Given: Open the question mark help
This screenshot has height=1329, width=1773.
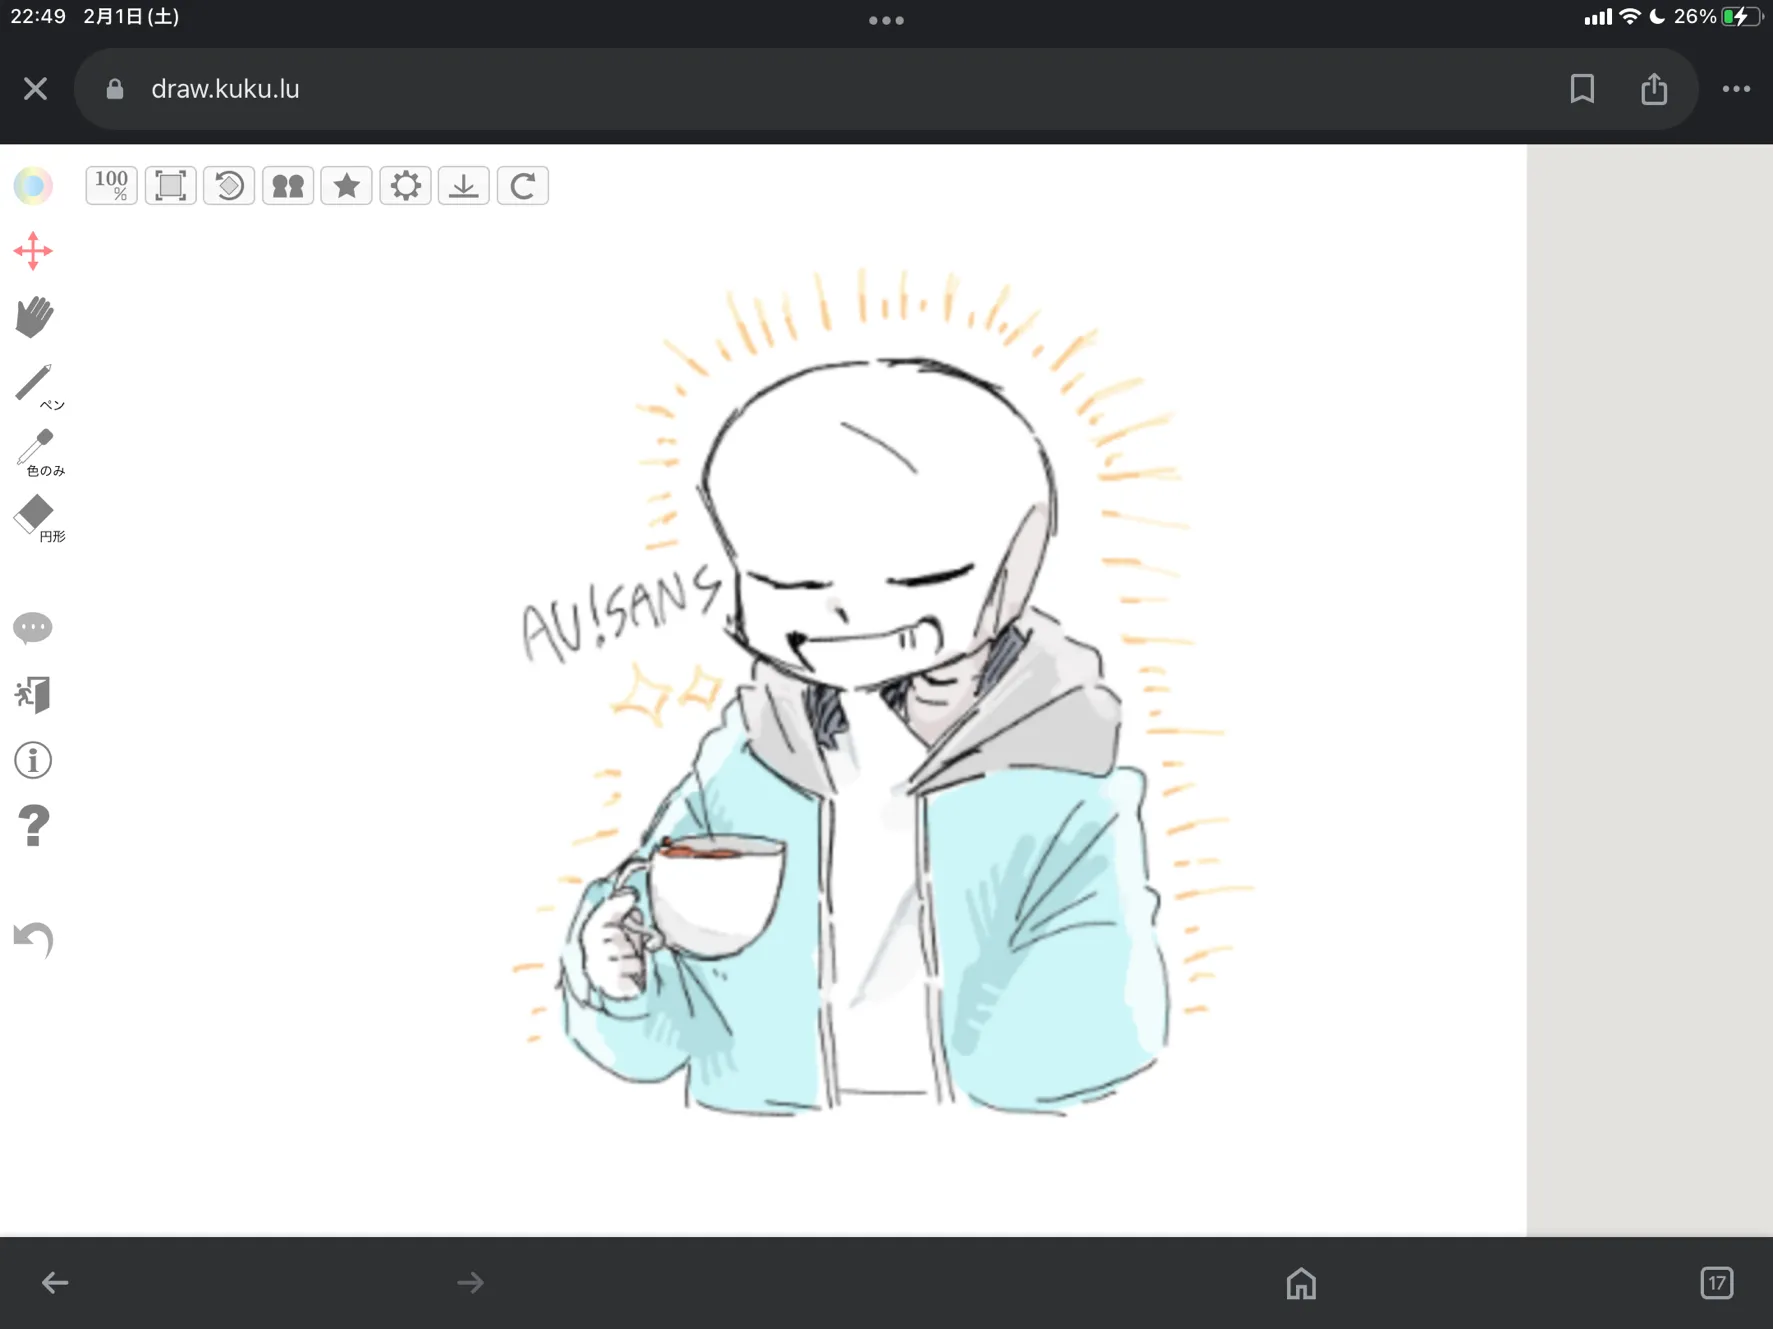Looking at the screenshot, I should [33, 826].
